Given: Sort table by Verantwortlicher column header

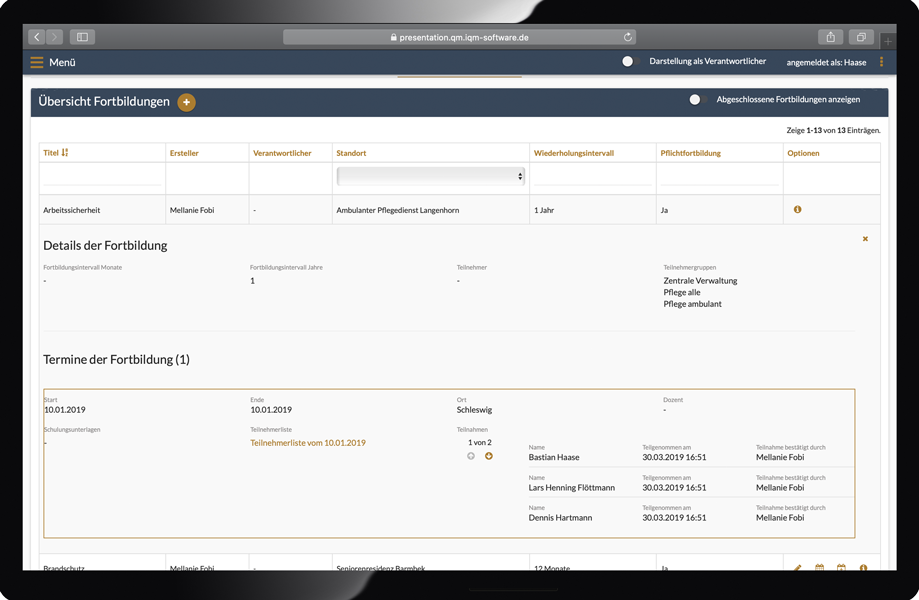Looking at the screenshot, I should (282, 153).
